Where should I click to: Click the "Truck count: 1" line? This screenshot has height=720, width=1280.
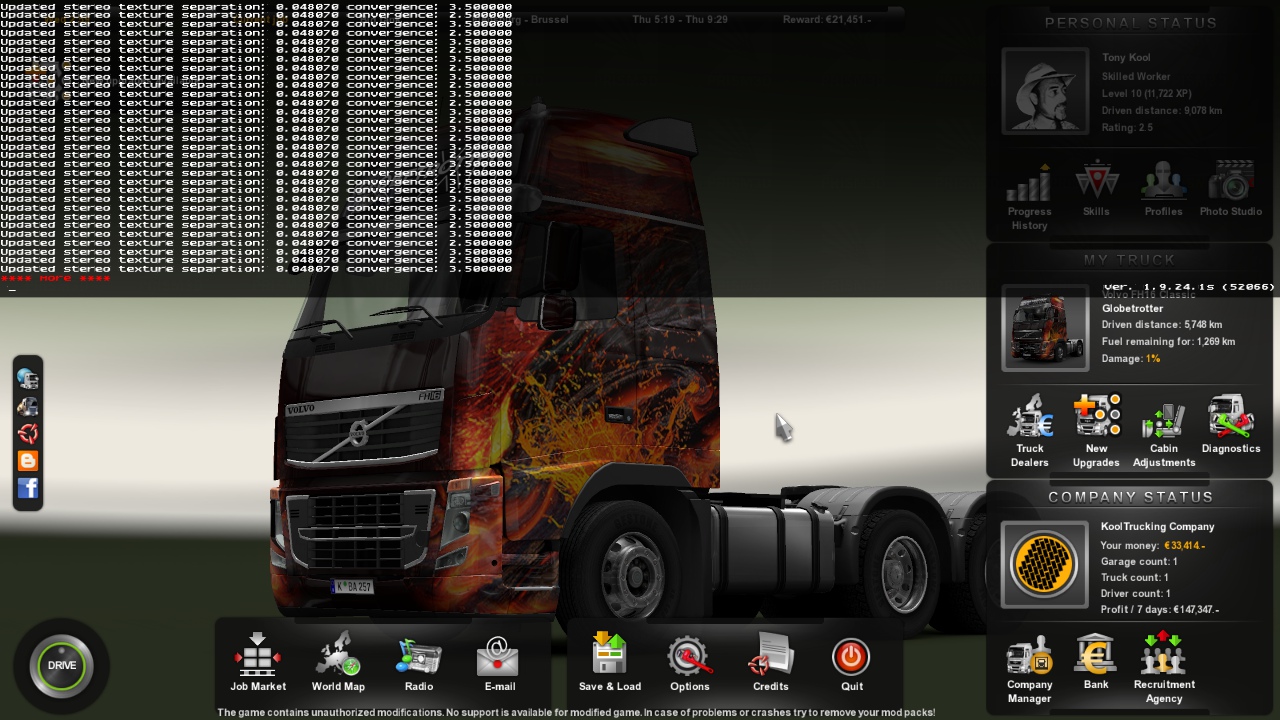click(x=1135, y=578)
